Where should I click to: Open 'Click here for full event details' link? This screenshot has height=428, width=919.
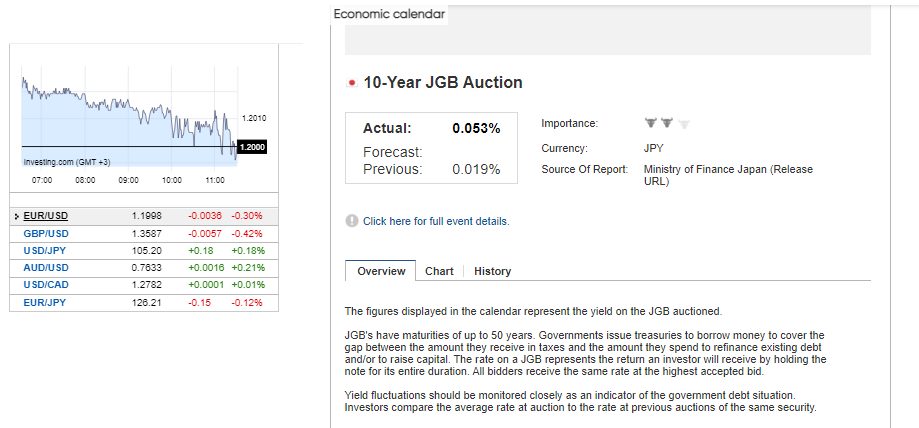click(436, 221)
